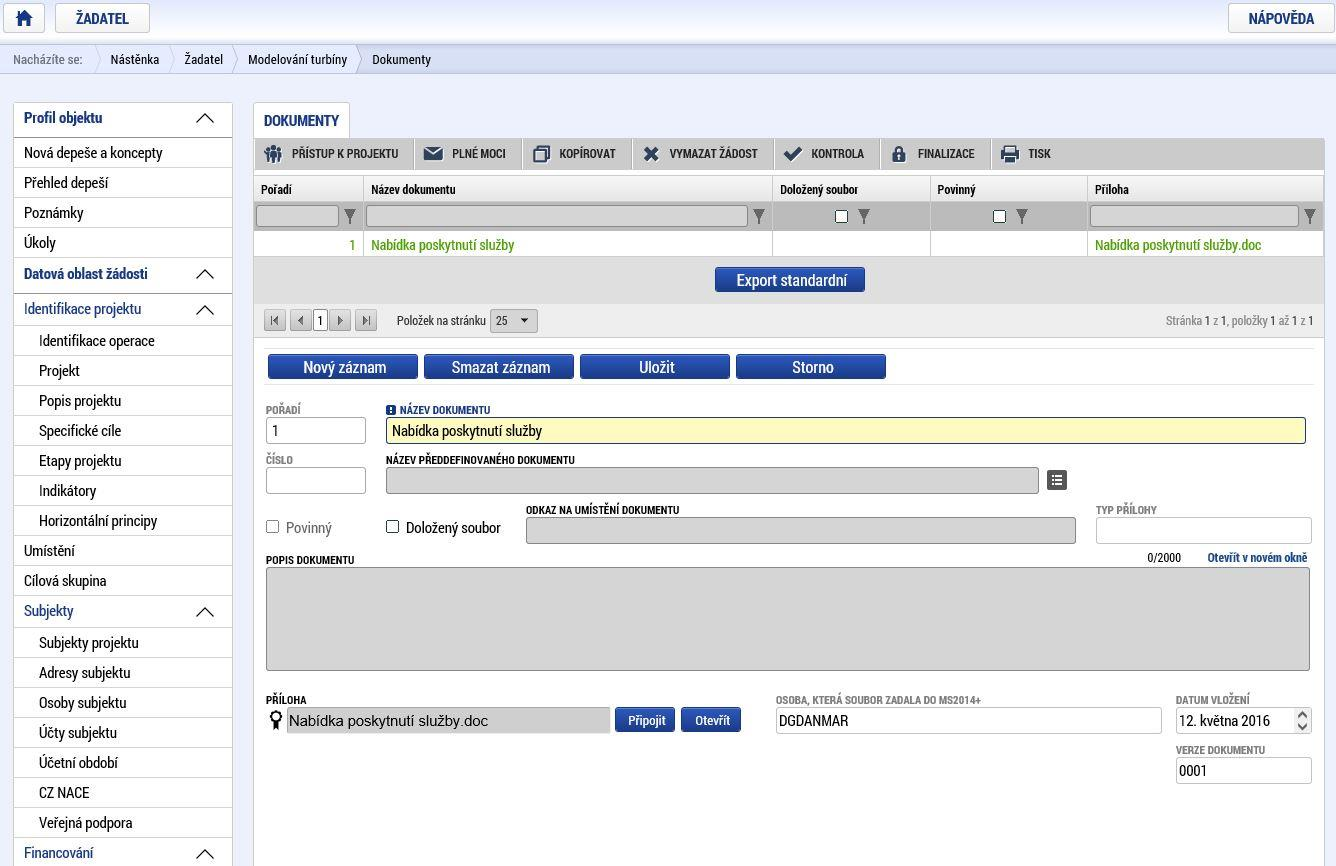Check the Doložený soubor checkbox in form
Screen dimensions: 1336x866
pyautogui.click(x=392, y=526)
